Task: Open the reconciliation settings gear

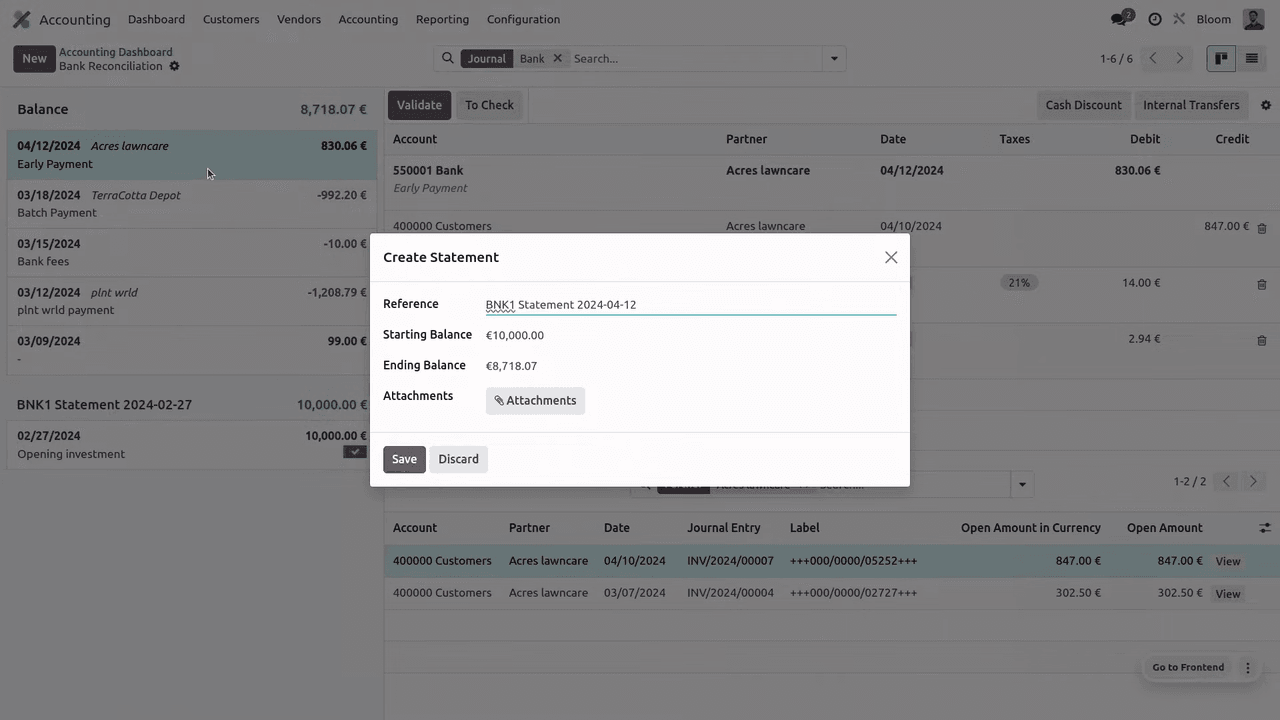Action: 1266,105
